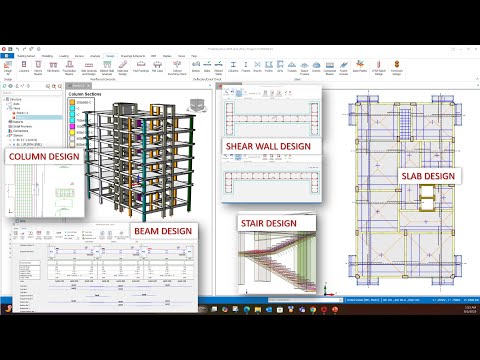This screenshot has width=480, height=360.
Task: Open Chrome from the Windows taskbar
Action: pyautogui.click(x=313, y=310)
